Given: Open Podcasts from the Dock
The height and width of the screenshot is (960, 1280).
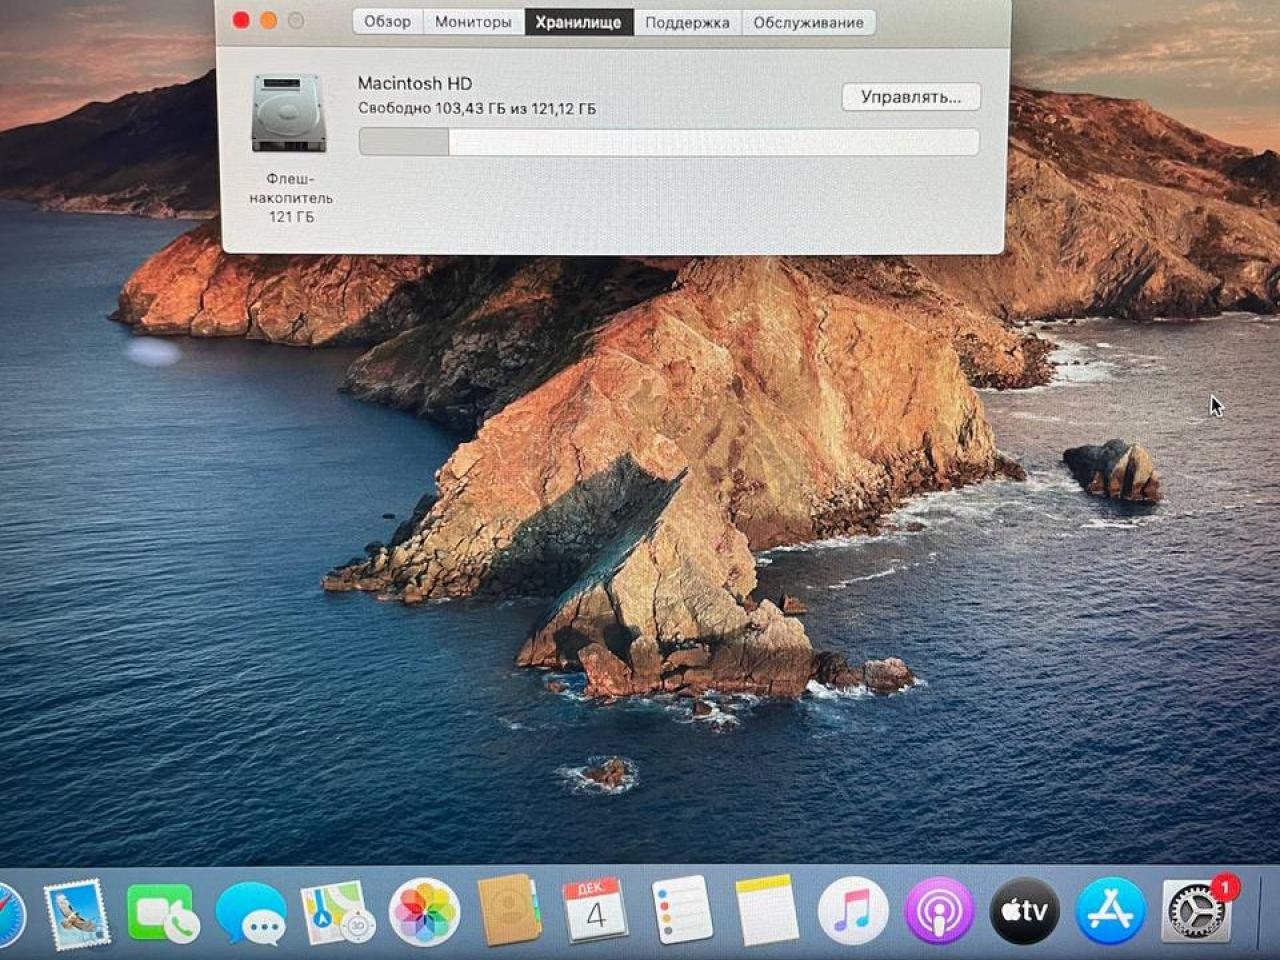Looking at the screenshot, I should click(939, 911).
